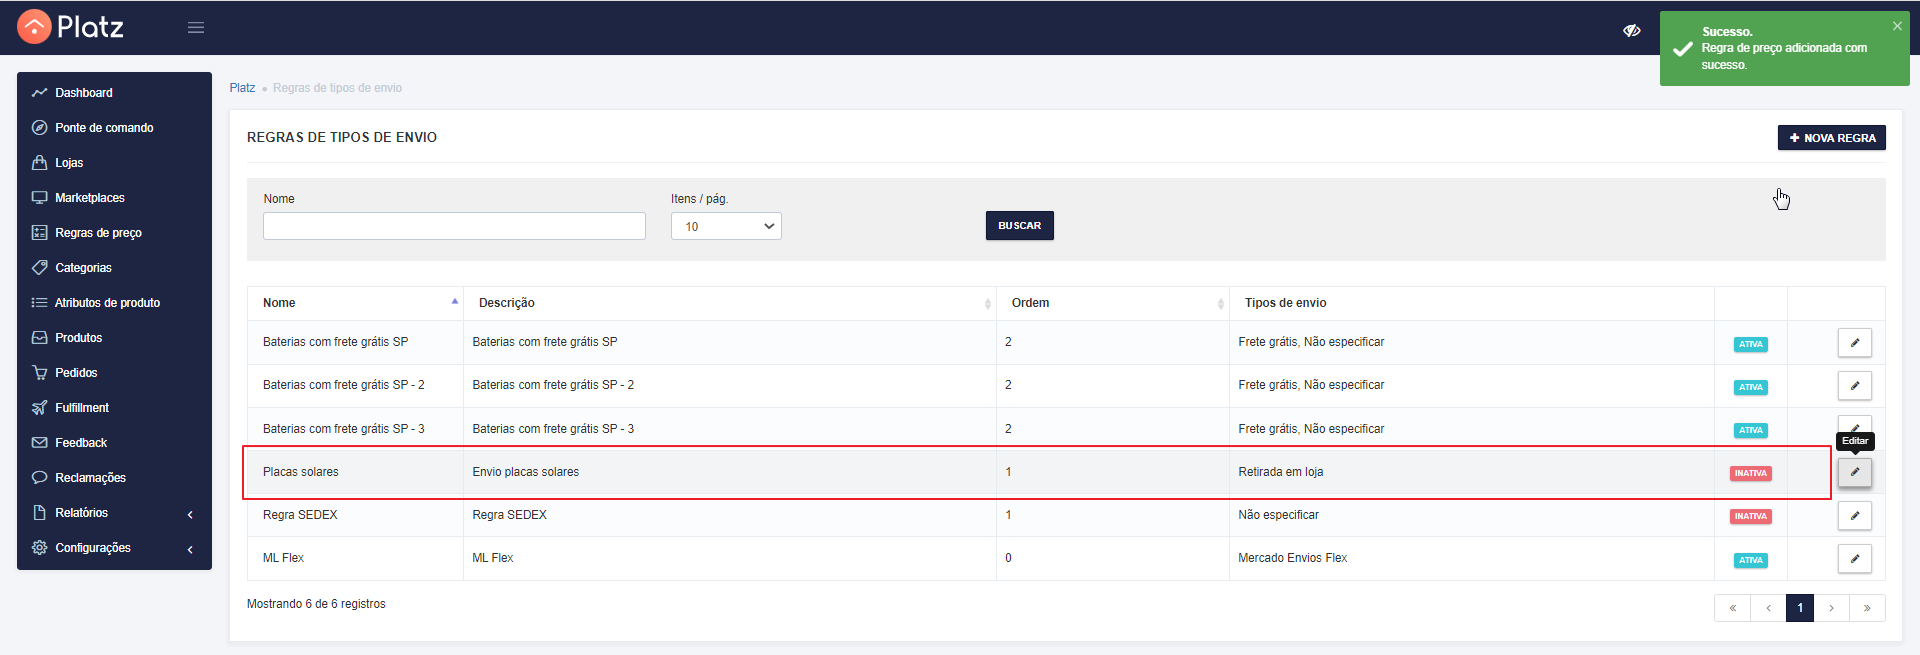This screenshot has height=655, width=1920.
Task: Click the Produtos box icon
Action: [x=40, y=337]
